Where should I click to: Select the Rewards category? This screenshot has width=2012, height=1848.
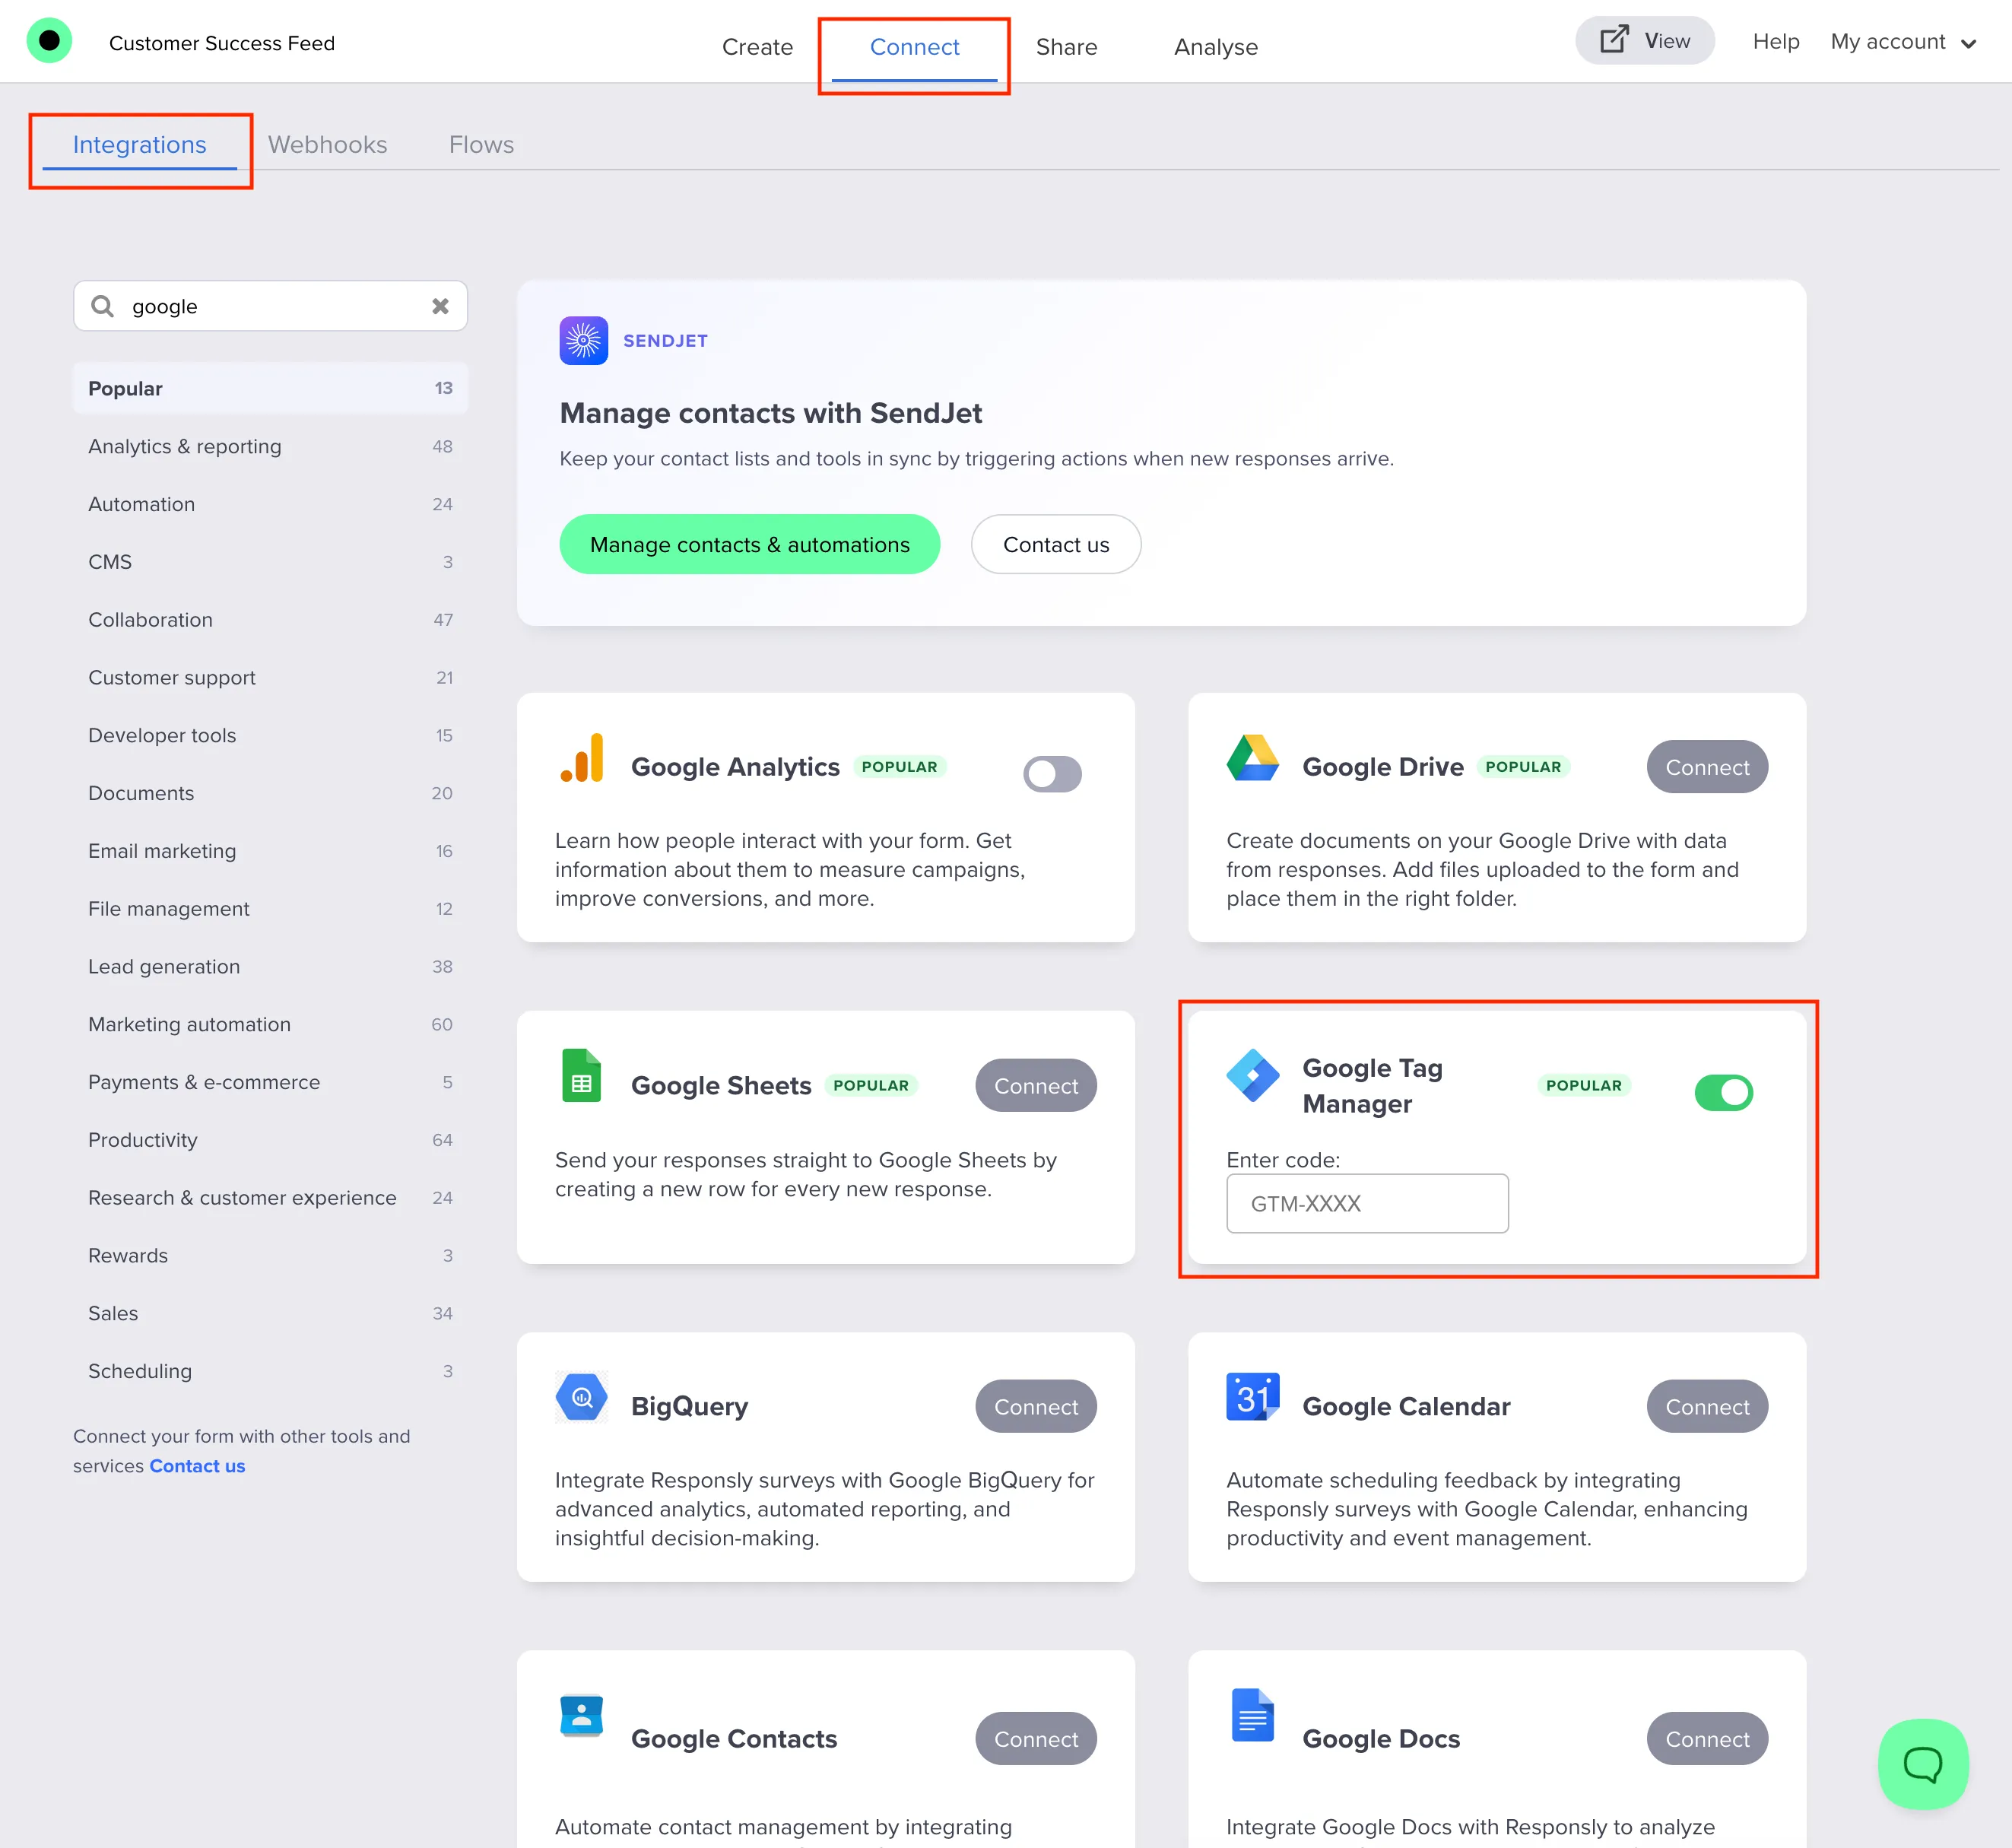point(270,1255)
